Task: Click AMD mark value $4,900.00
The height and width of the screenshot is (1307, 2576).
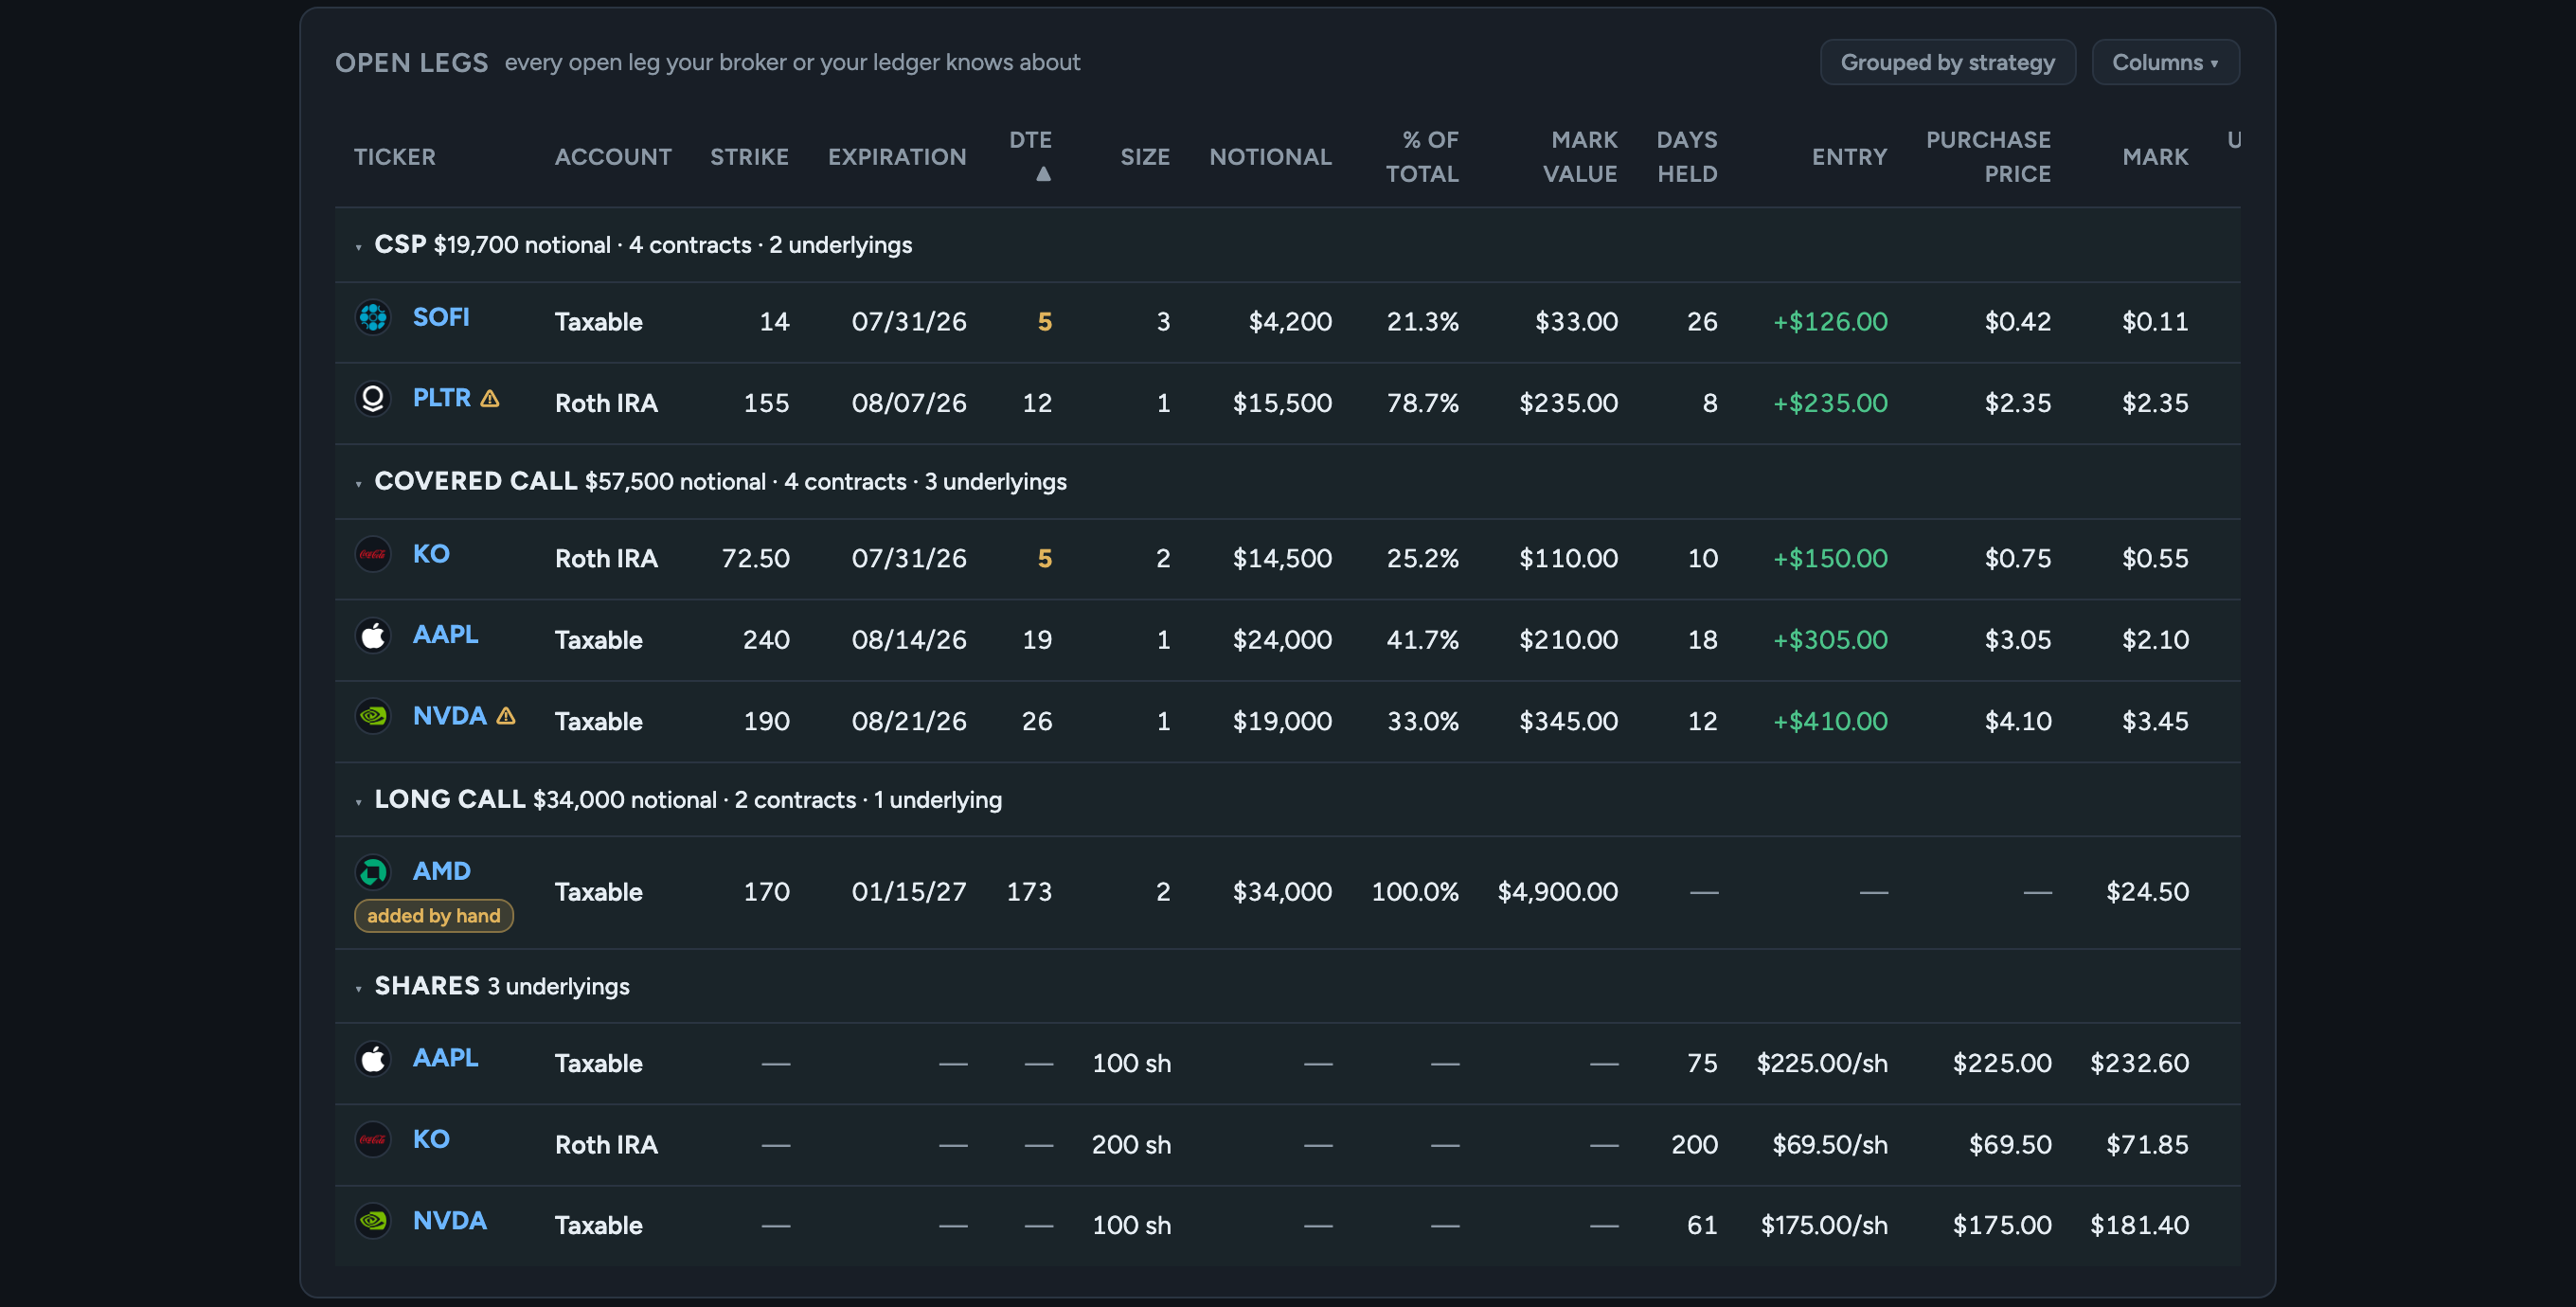Action: point(1557,892)
